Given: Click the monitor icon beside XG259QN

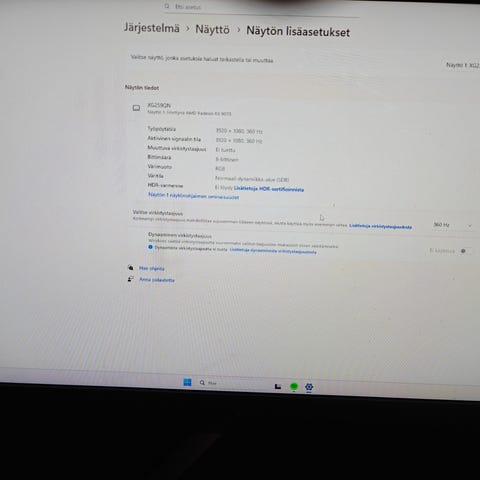Looking at the screenshot, I should 136,108.
